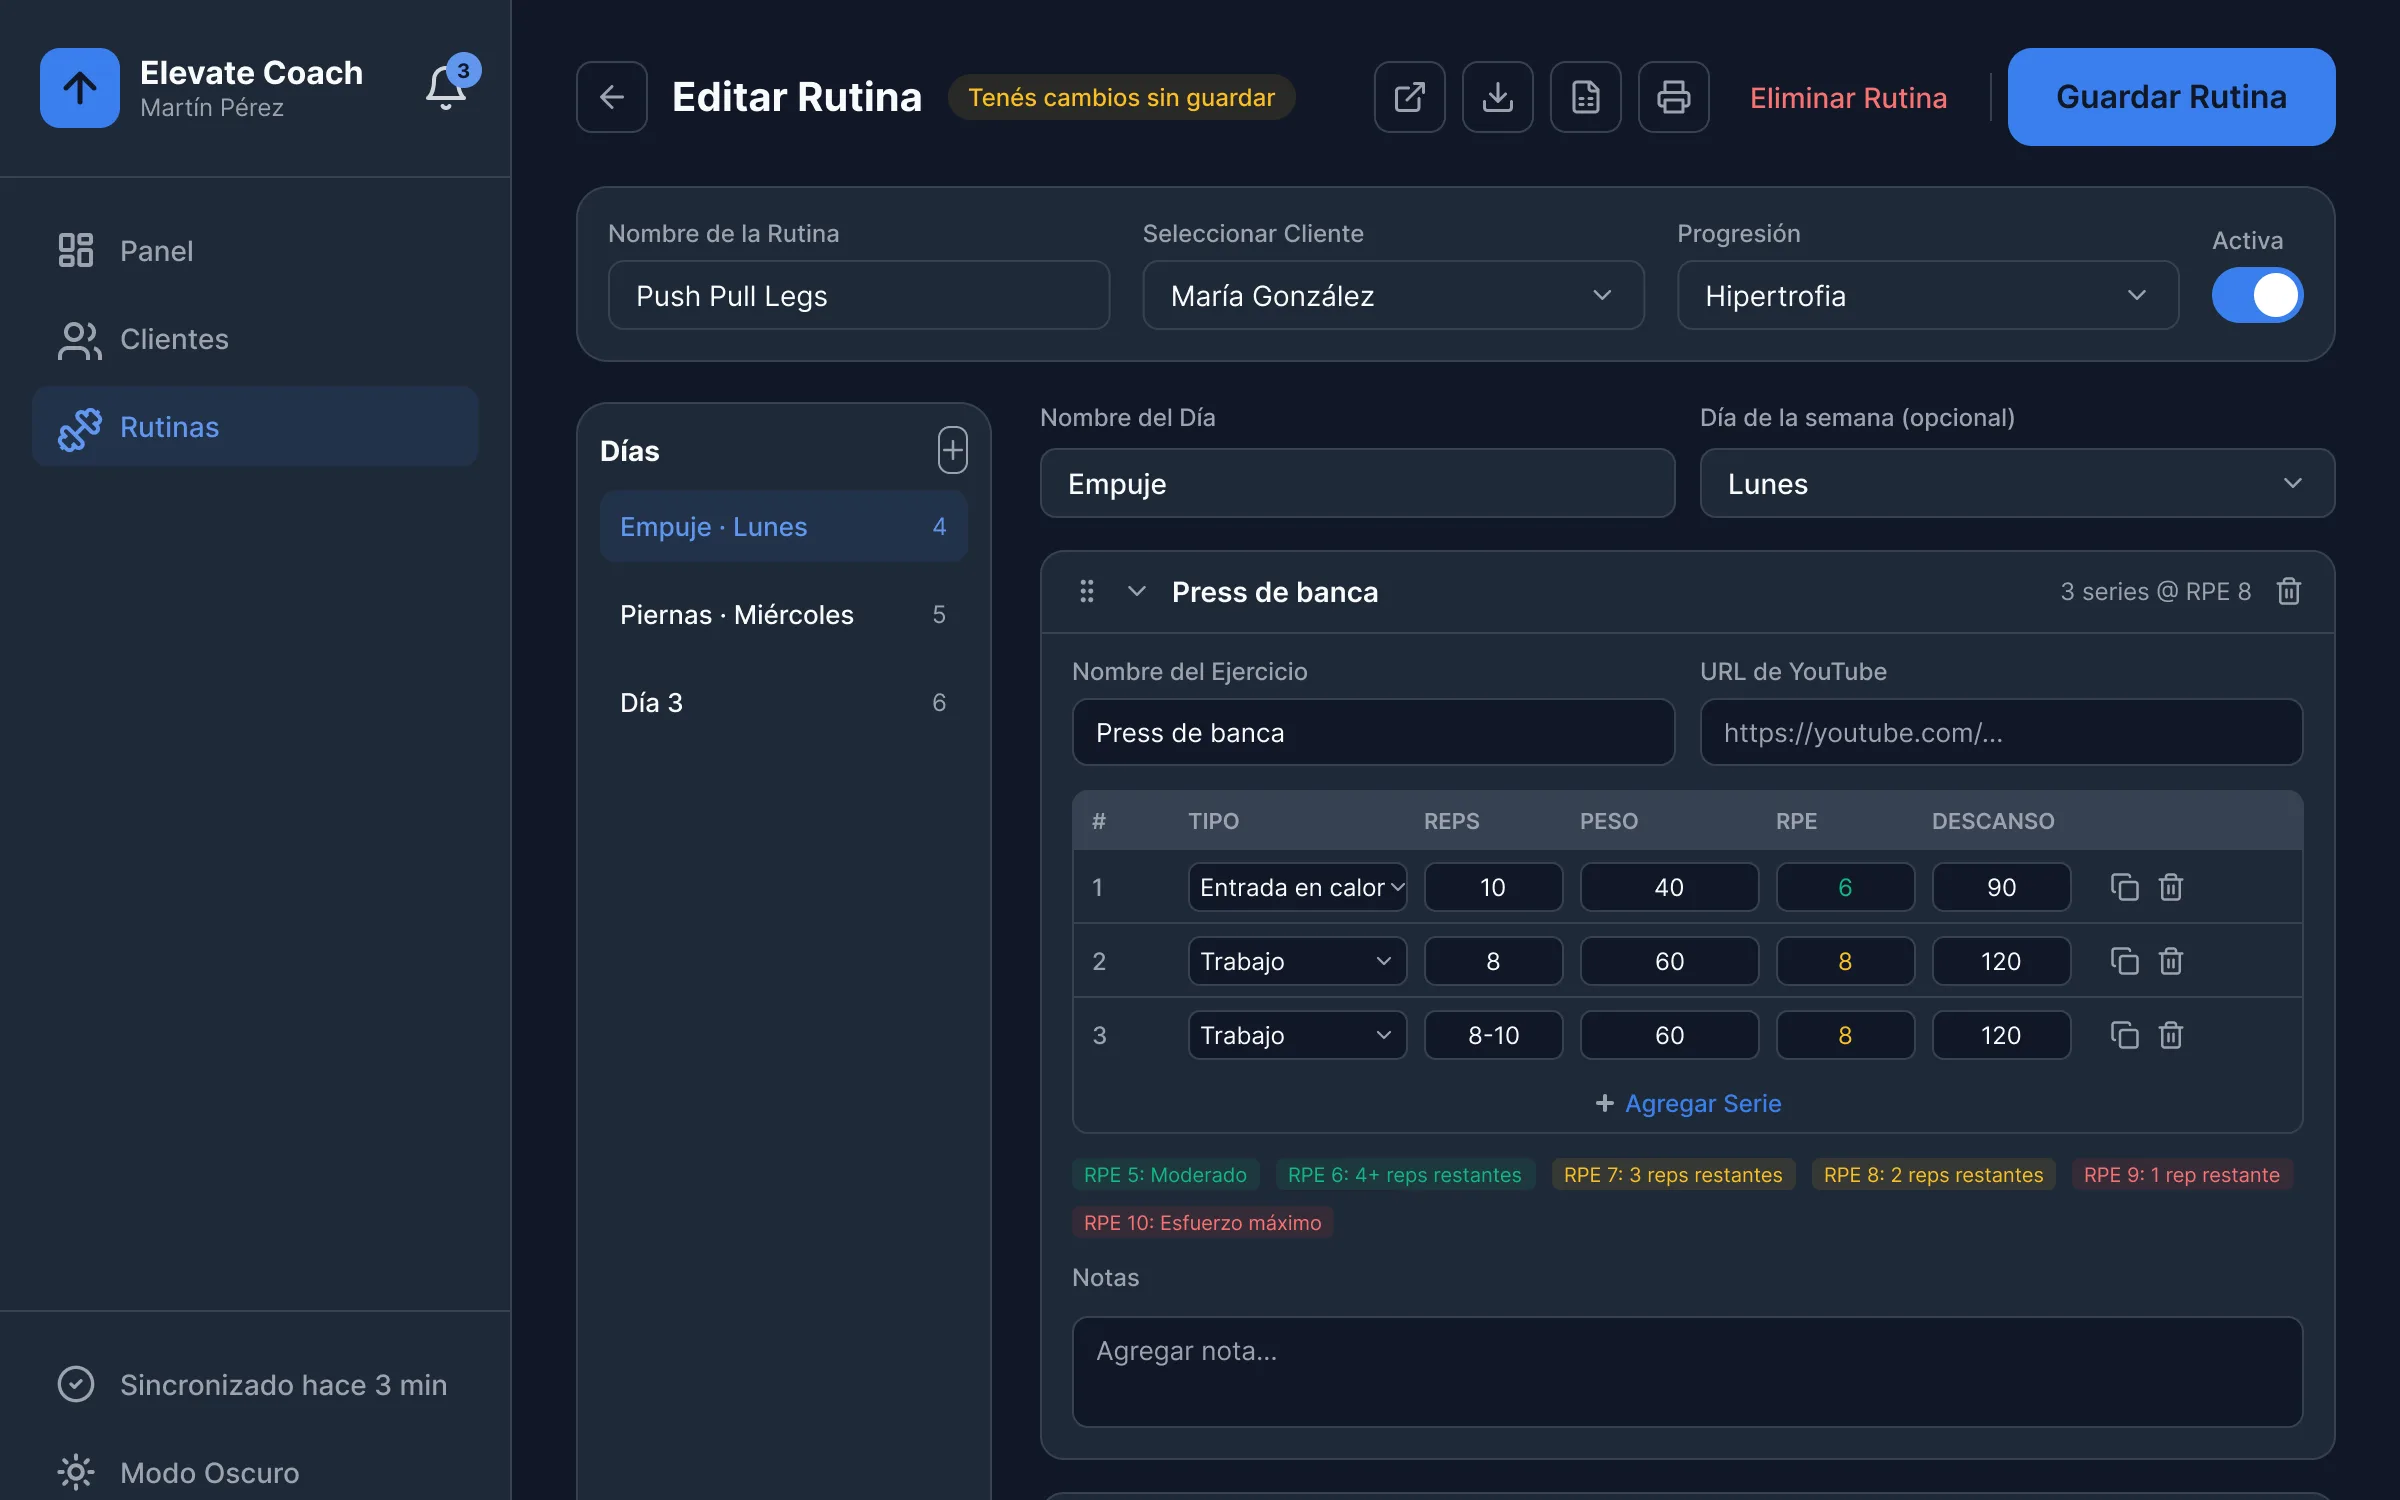Collapse the Press de banca exercise chevron
The image size is (2400, 1500).
pos(1137,591)
